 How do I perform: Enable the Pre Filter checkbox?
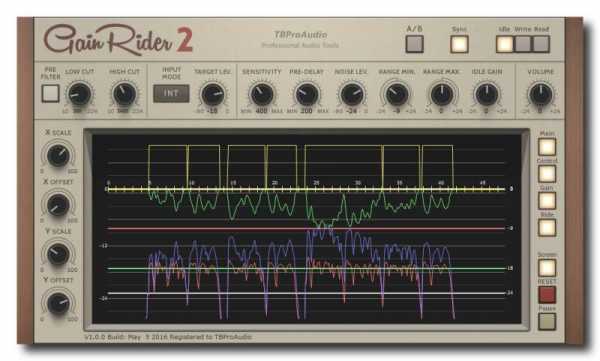click(x=51, y=93)
